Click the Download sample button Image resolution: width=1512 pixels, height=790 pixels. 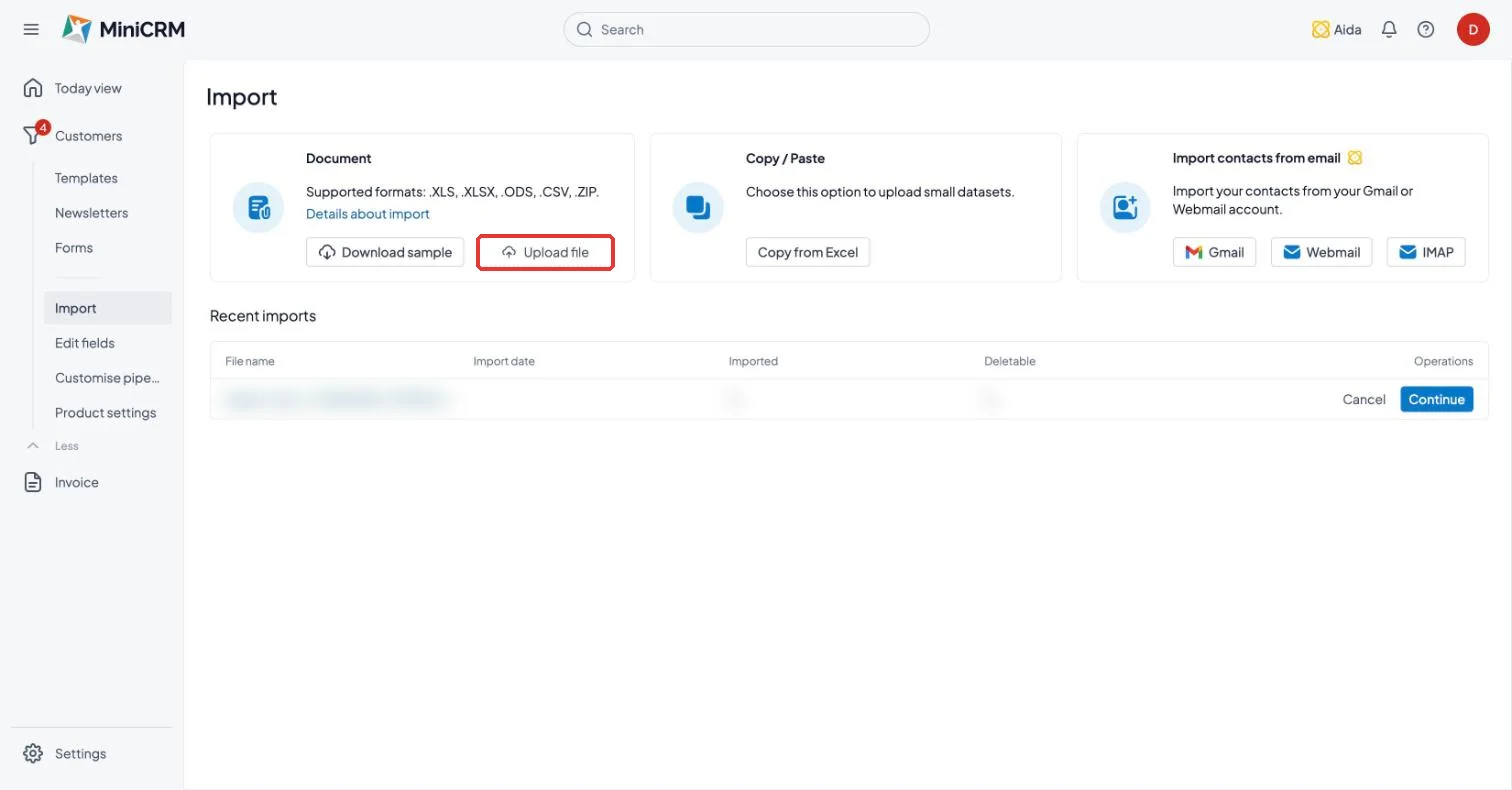pos(385,252)
